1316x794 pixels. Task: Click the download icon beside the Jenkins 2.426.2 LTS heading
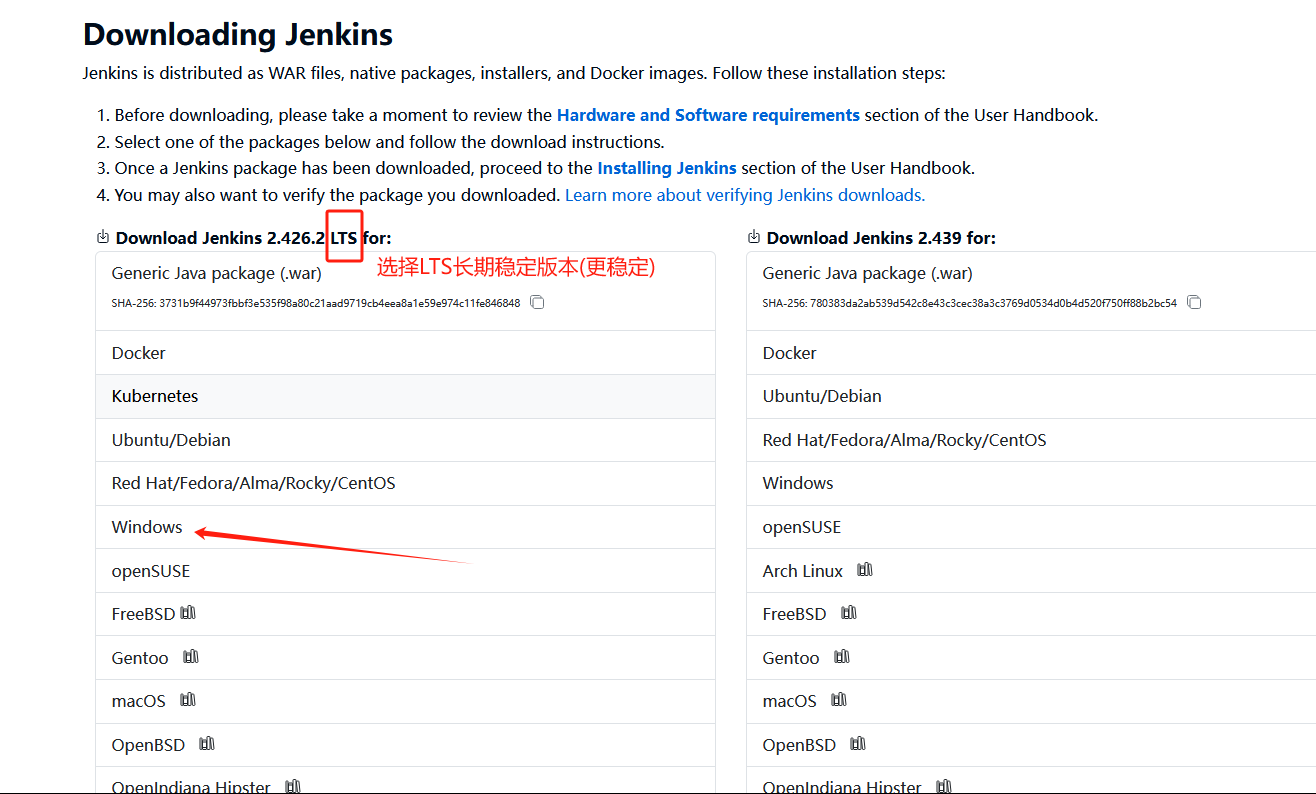[x=102, y=237]
